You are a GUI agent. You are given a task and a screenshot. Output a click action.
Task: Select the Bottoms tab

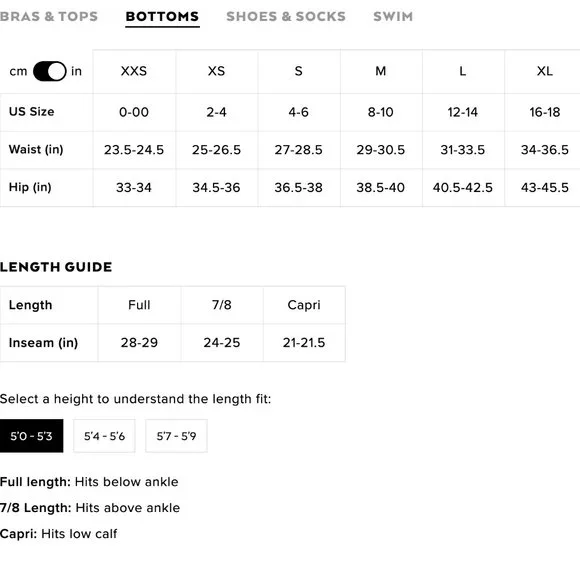[x=162, y=17]
